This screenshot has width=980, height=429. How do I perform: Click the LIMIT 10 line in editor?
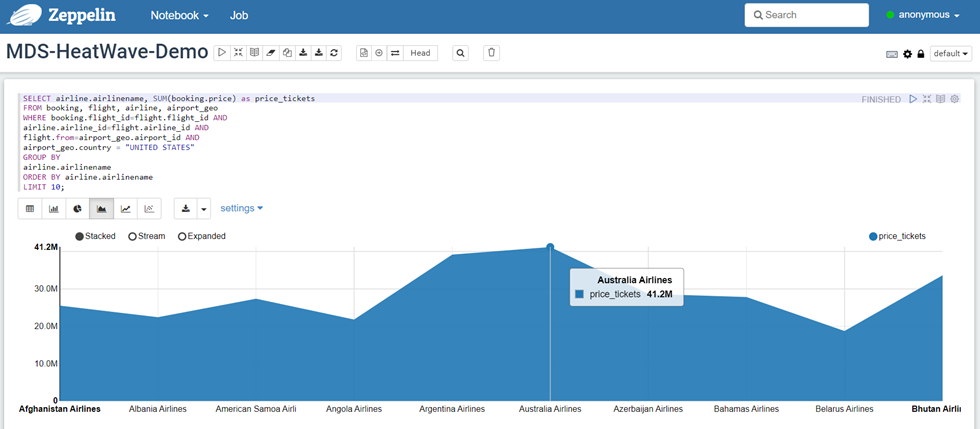(x=43, y=186)
